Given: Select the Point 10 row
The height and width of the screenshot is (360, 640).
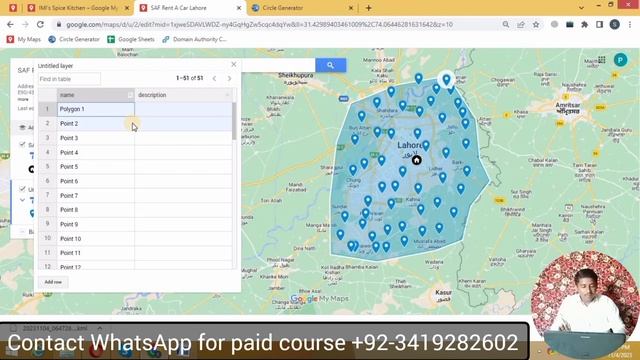Looking at the screenshot, I should pos(136,238).
